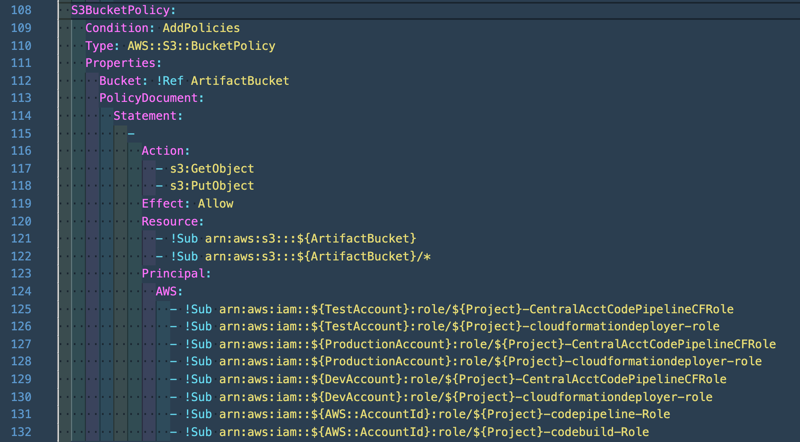Click the codepipeline-Role ARN line
This screenshot has width=800, height=442.
(444, 414)
